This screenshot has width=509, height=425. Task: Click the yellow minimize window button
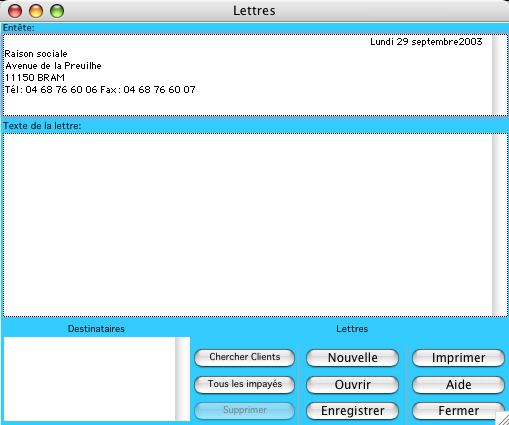click(x=36, y=11)
